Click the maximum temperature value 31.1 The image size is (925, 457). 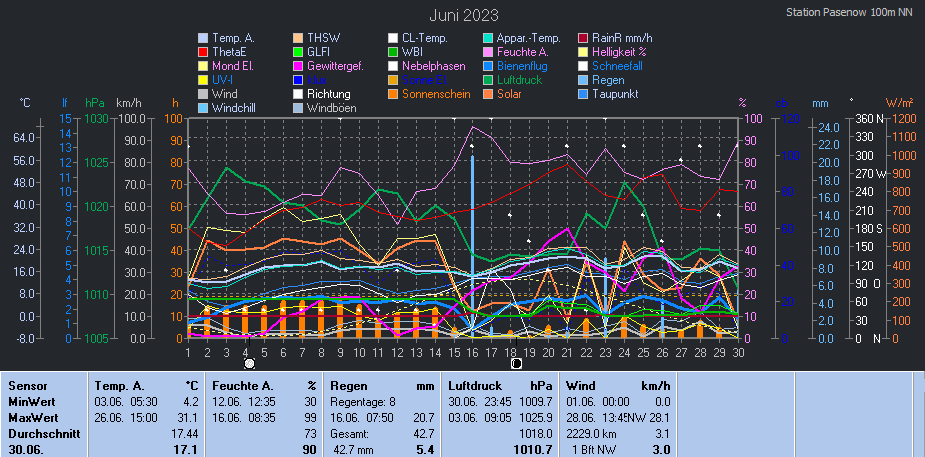[188, 418]
